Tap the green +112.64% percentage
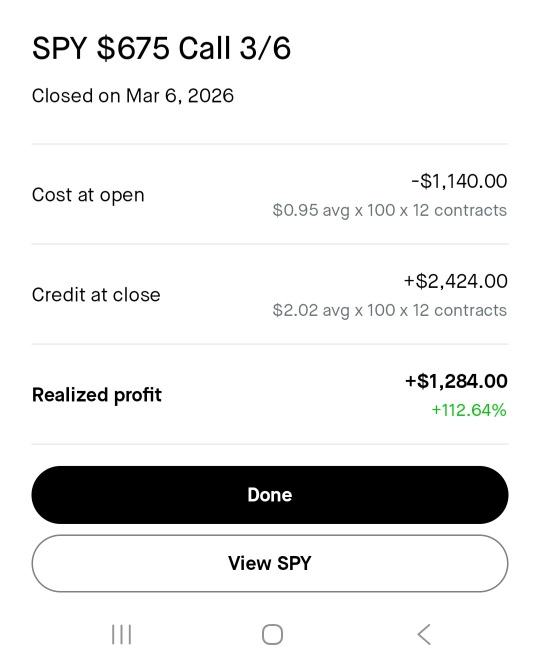The height and width of the screenshot is (666, 540). [x=469, y=410]
